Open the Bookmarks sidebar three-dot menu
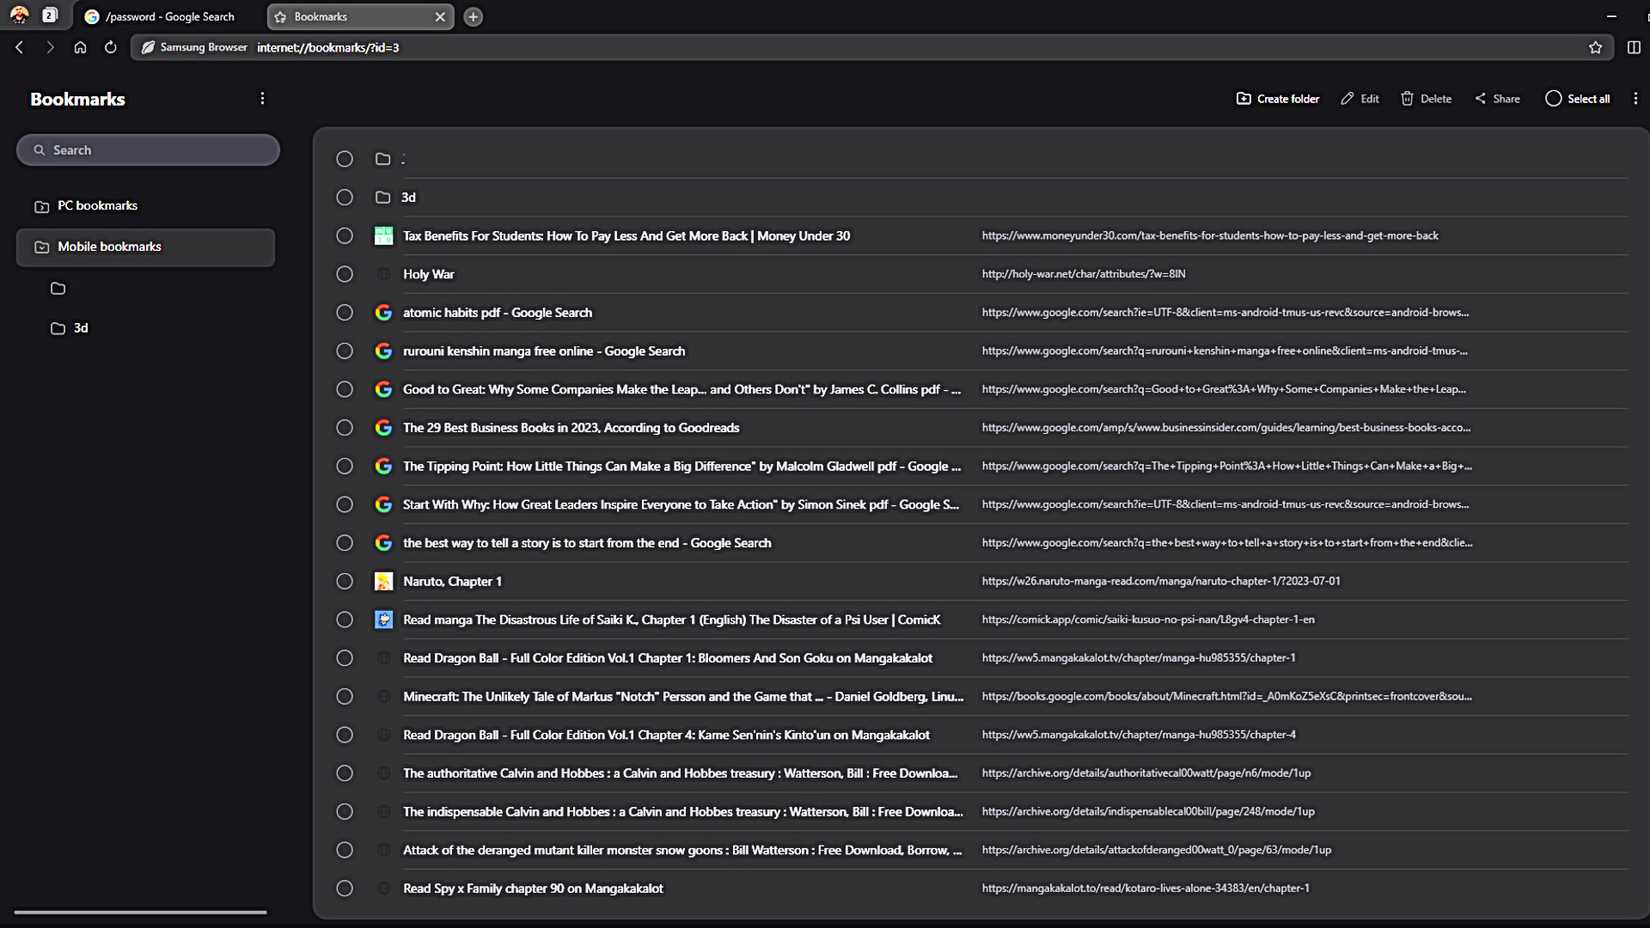The width and height of the screenshot is (1650, 928). [x=262, y=98]
